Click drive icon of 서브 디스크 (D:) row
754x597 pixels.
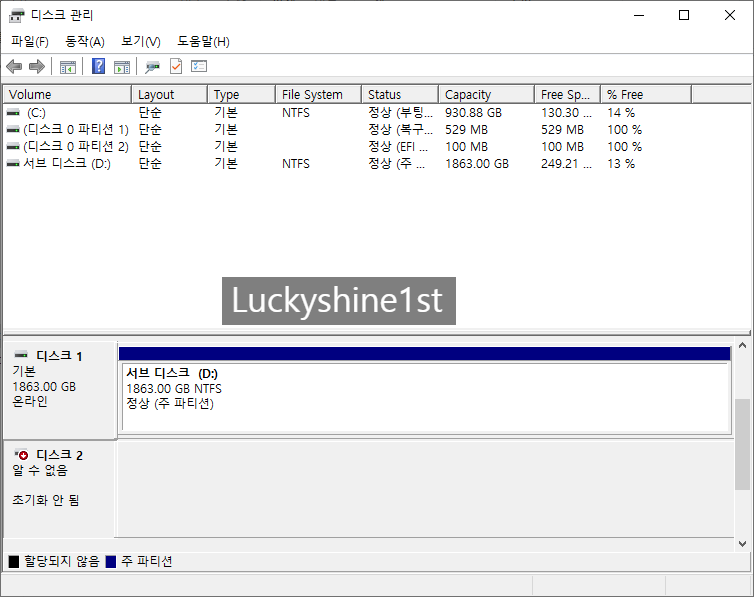point(13,163)
